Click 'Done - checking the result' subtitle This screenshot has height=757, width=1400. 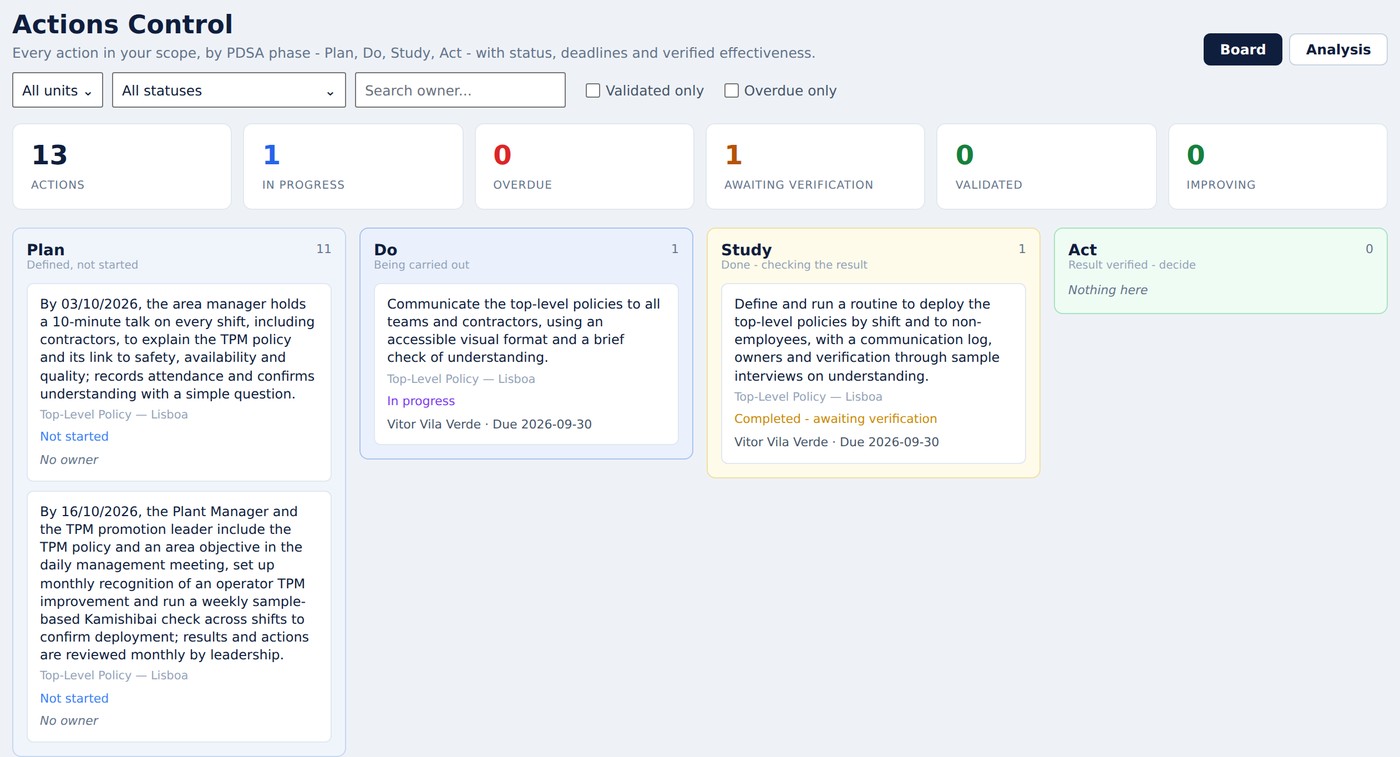[794, 265]
